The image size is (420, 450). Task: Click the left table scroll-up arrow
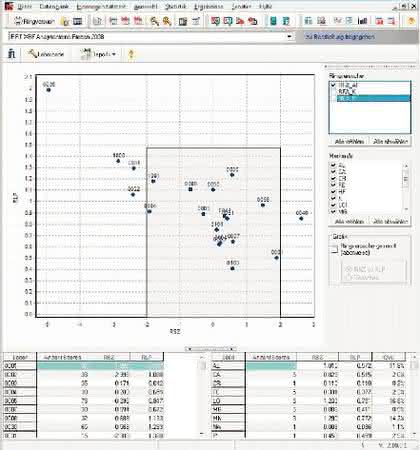pos(201,357)
